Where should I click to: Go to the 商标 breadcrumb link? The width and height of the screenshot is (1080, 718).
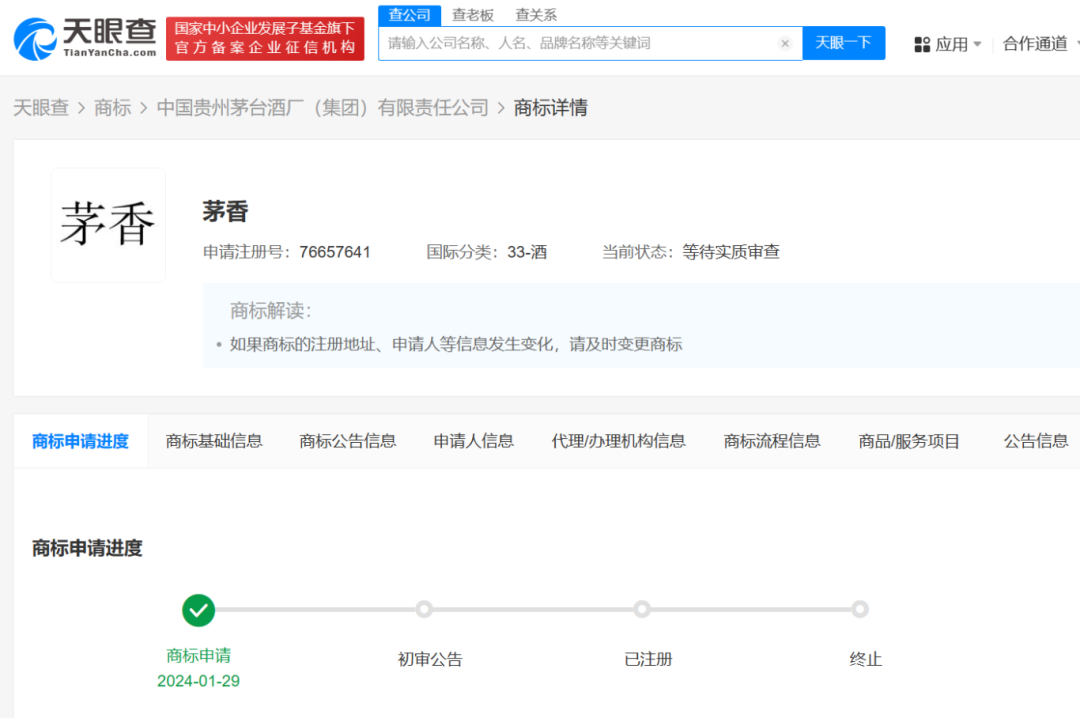112,108
